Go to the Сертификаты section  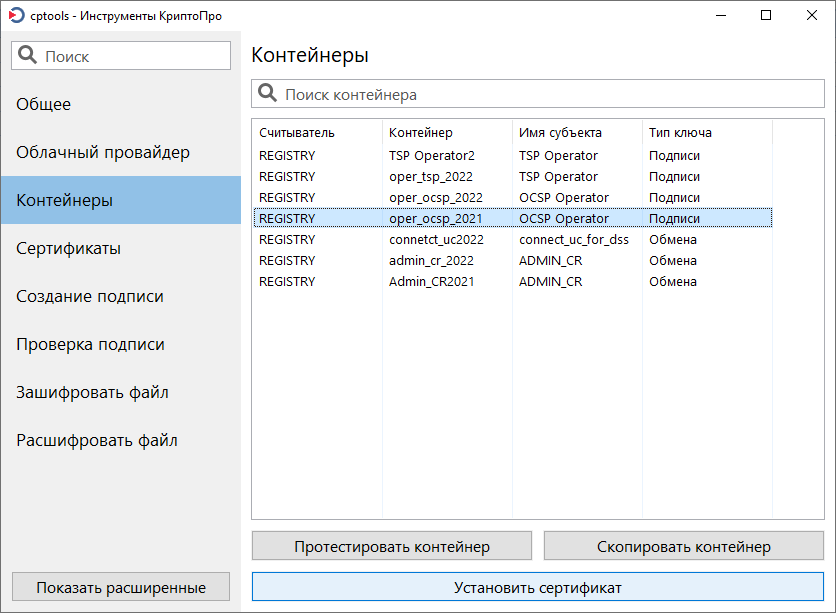tap(121, 248)
